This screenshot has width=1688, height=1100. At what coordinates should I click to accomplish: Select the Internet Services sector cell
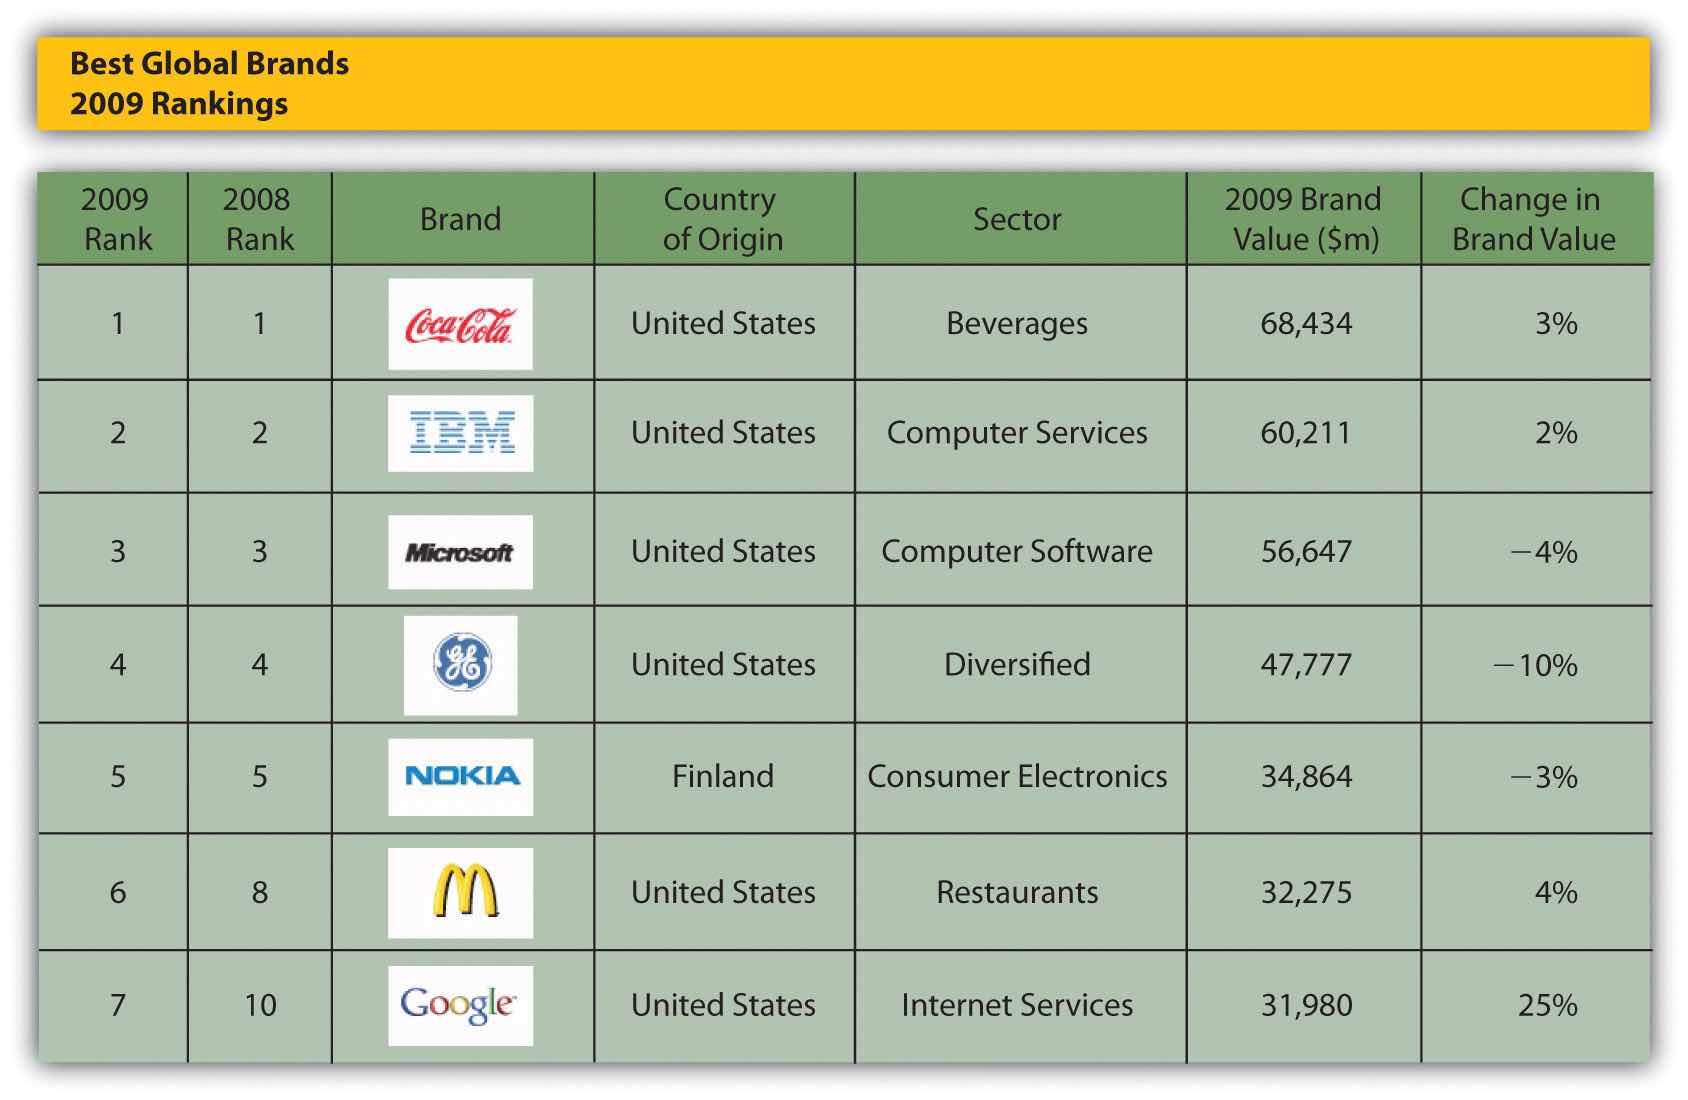(x=1017, y=1005)
